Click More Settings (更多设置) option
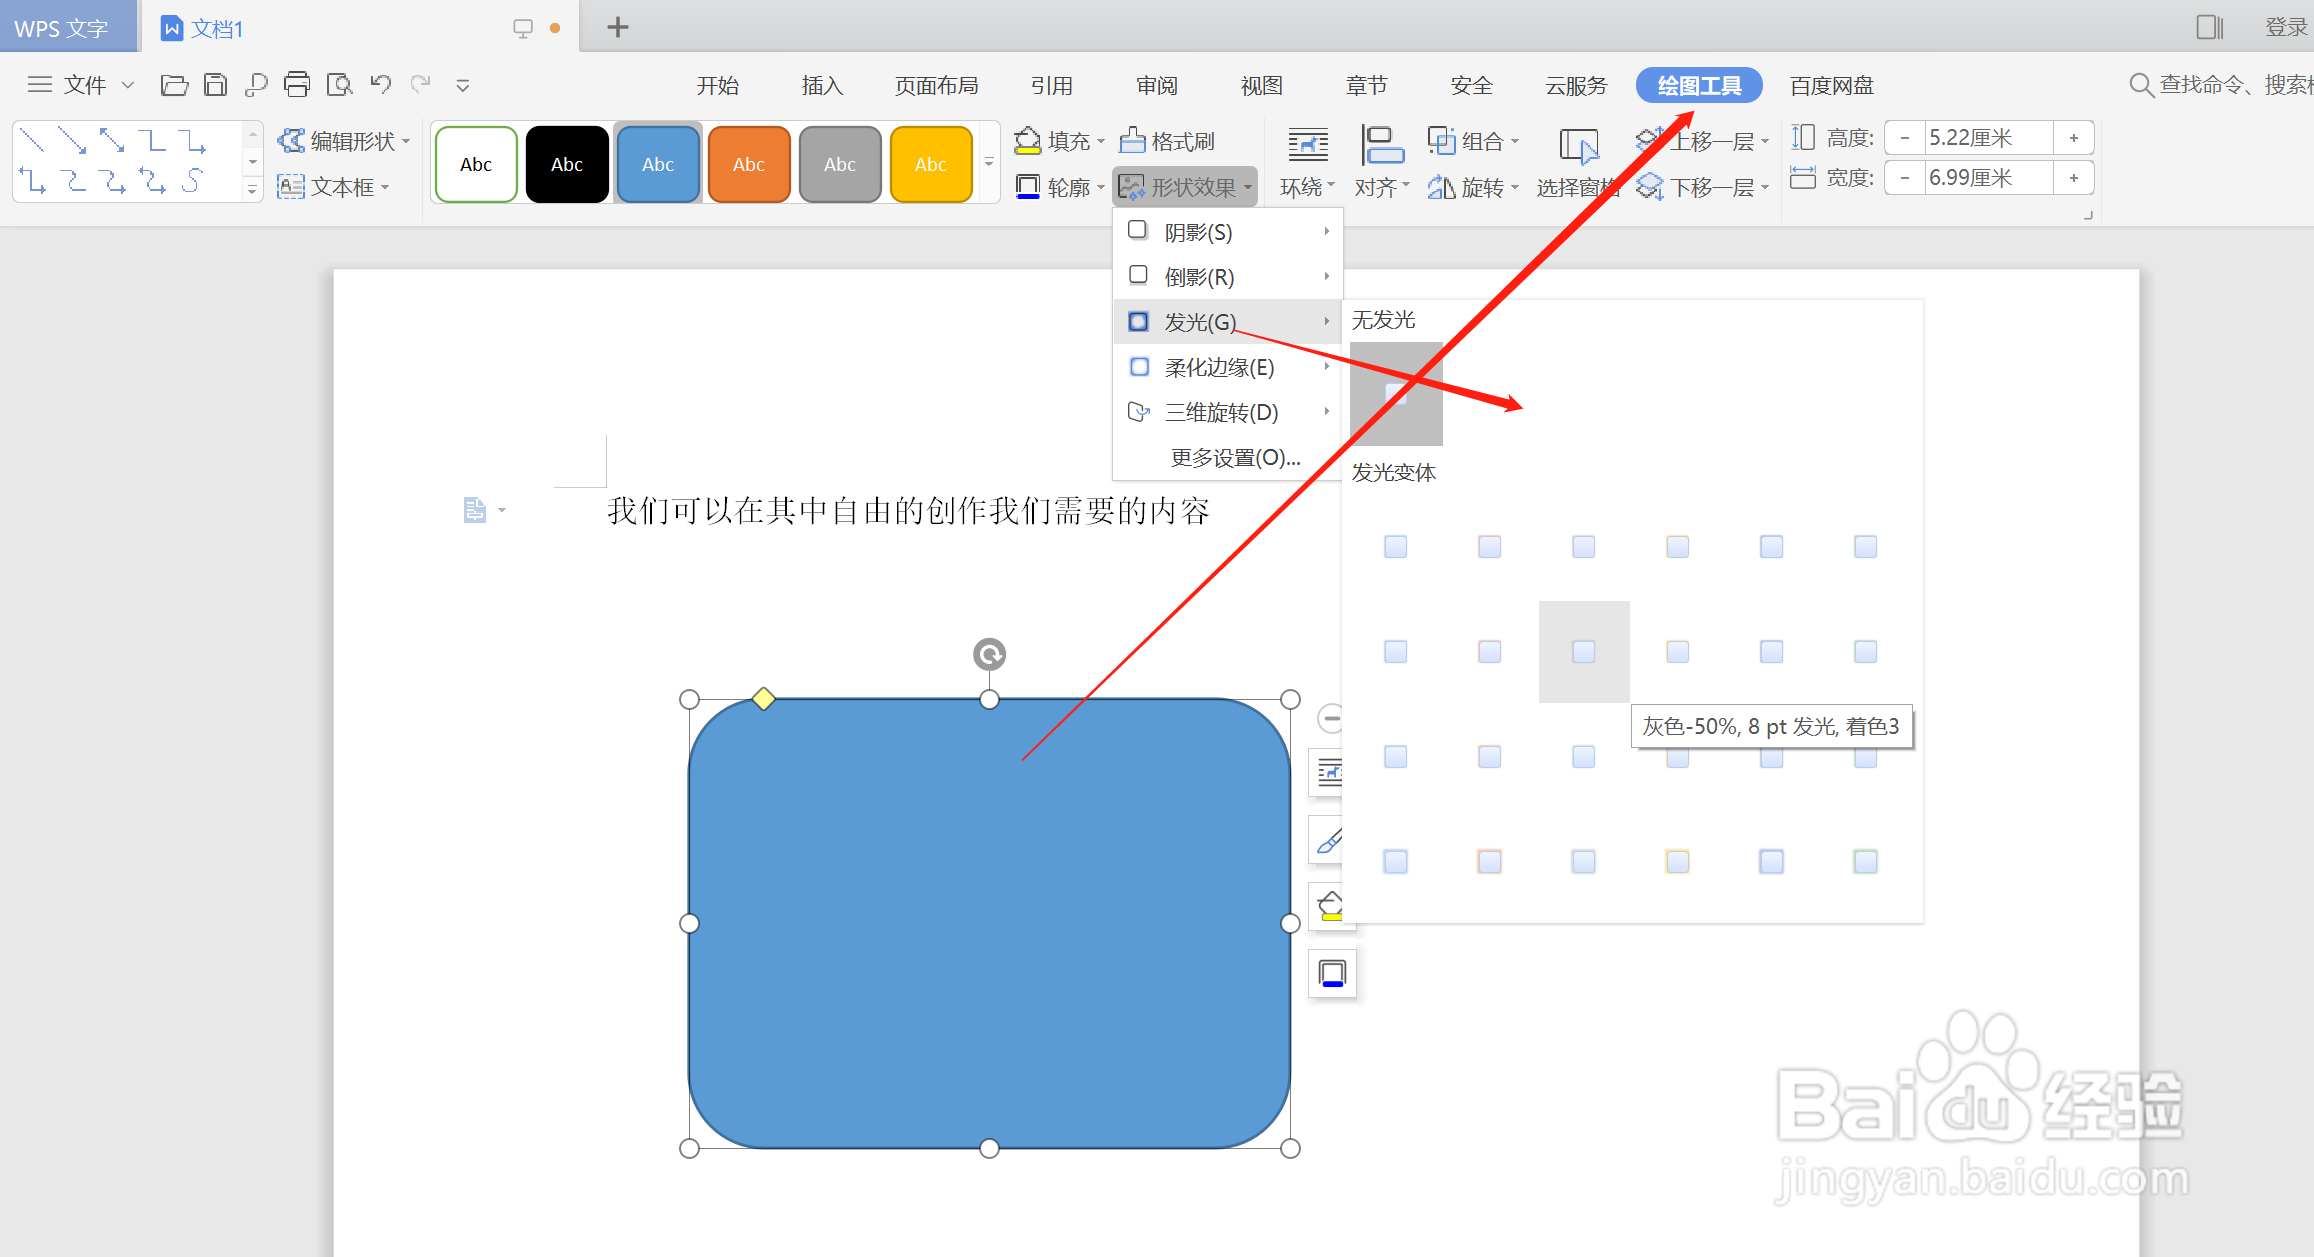The height and width of the screenshot is (1257, 2314). pyautogui.click(x=1235, y=457)
